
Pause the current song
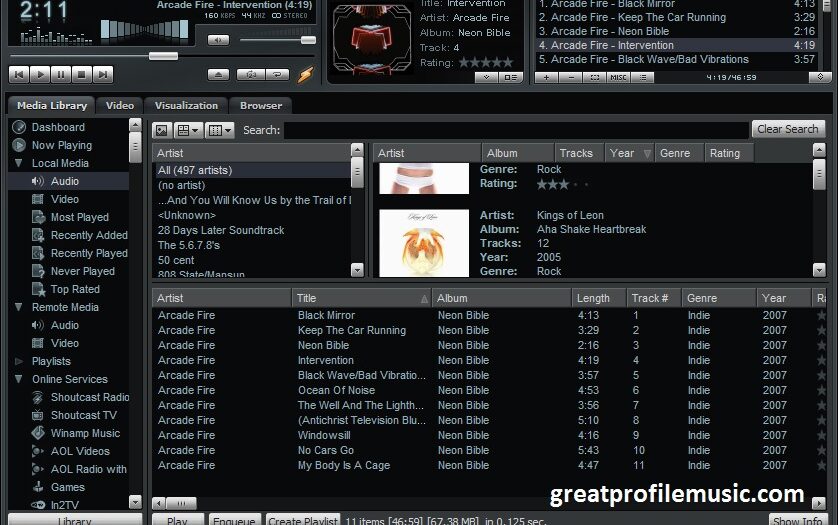[60, 74]
